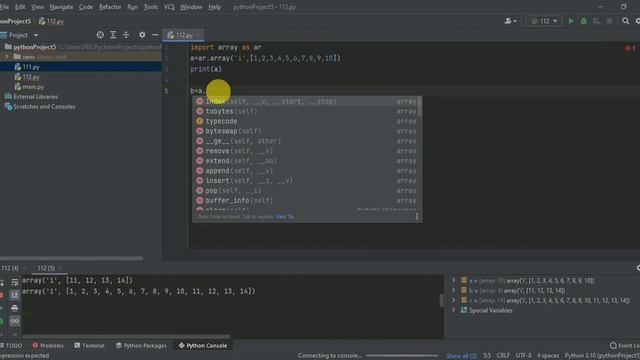Screen dimensions: 640x360
Task: Select console tab 112 (5)
Action: coord(46,268)
